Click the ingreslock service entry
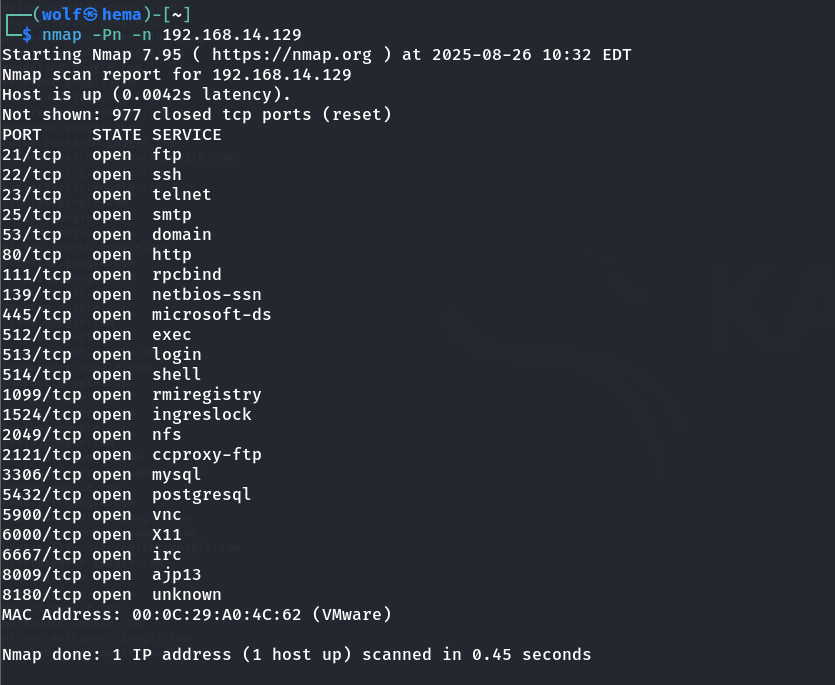This screenshot has width=835, height=685. point(201,414)
